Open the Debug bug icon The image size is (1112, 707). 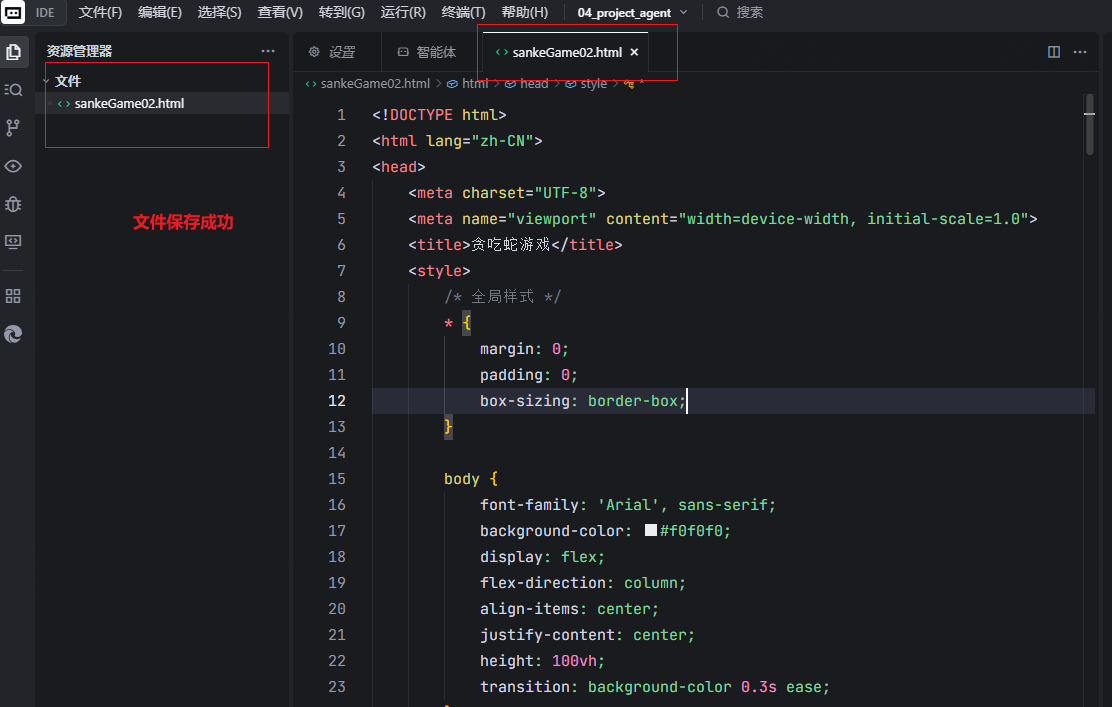tap(13, 204)
